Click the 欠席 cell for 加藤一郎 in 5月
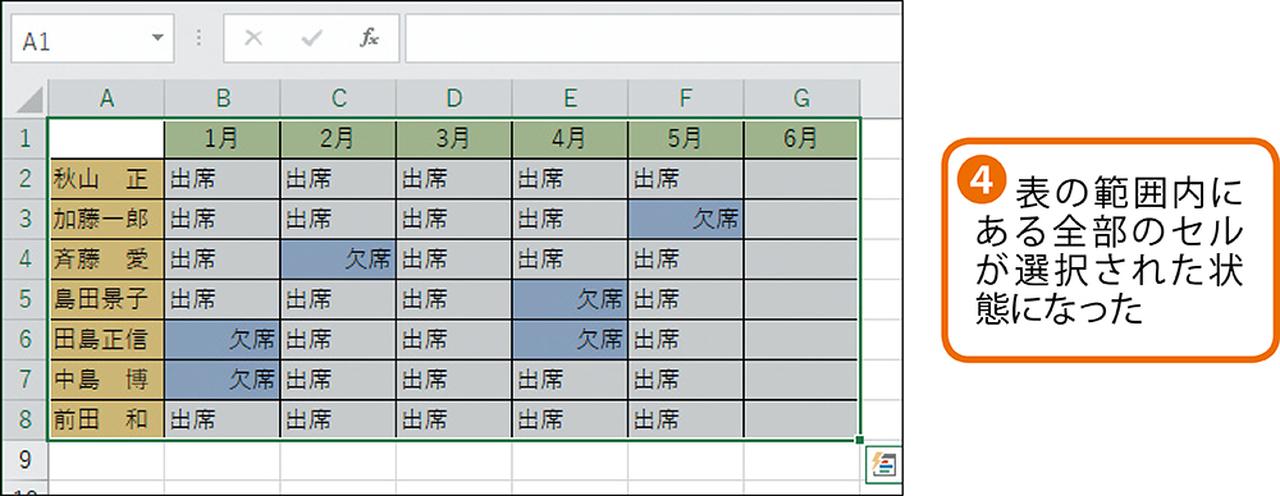 coord(686,219)
